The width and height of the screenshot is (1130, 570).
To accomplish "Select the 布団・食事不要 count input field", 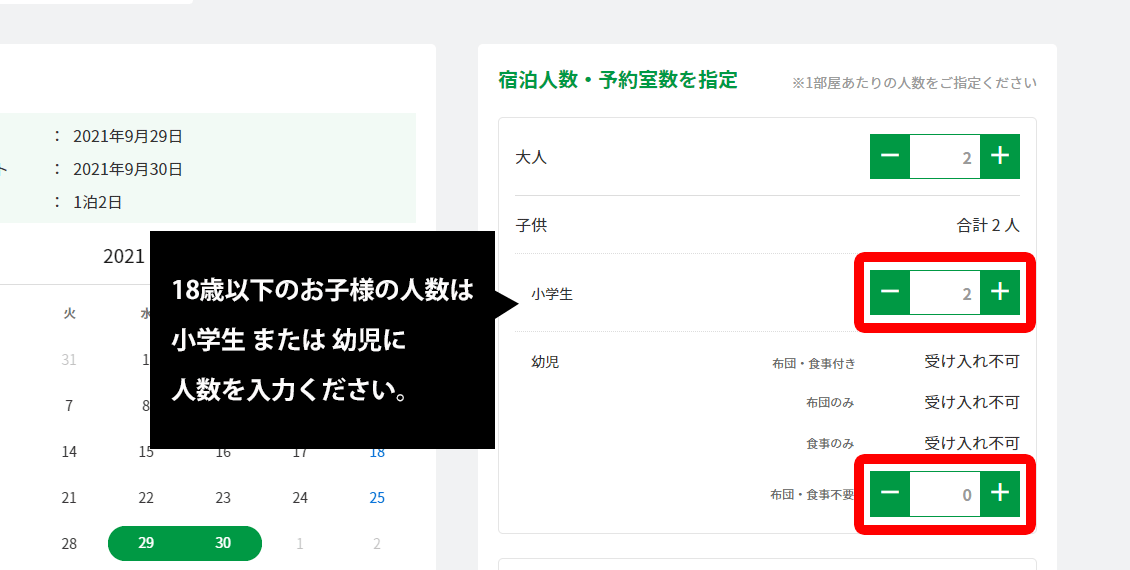I will (944, 493).
